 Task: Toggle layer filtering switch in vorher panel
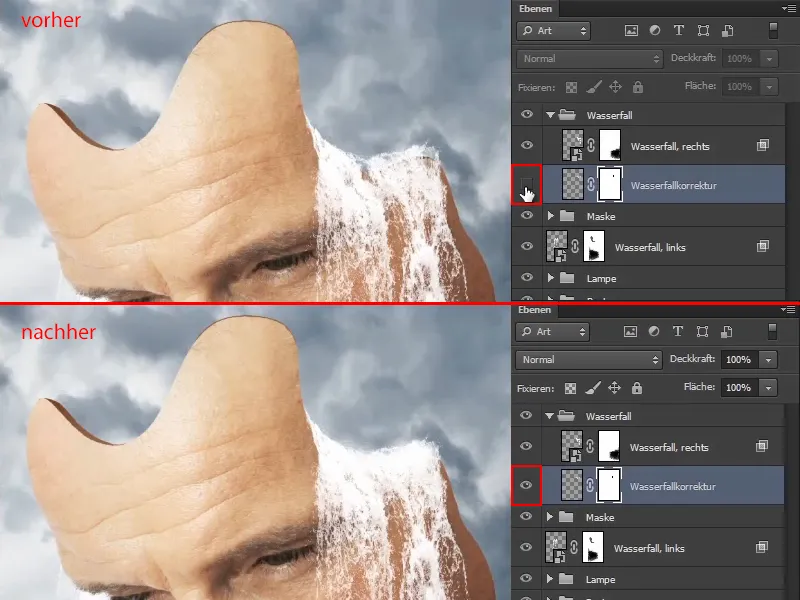773,31
